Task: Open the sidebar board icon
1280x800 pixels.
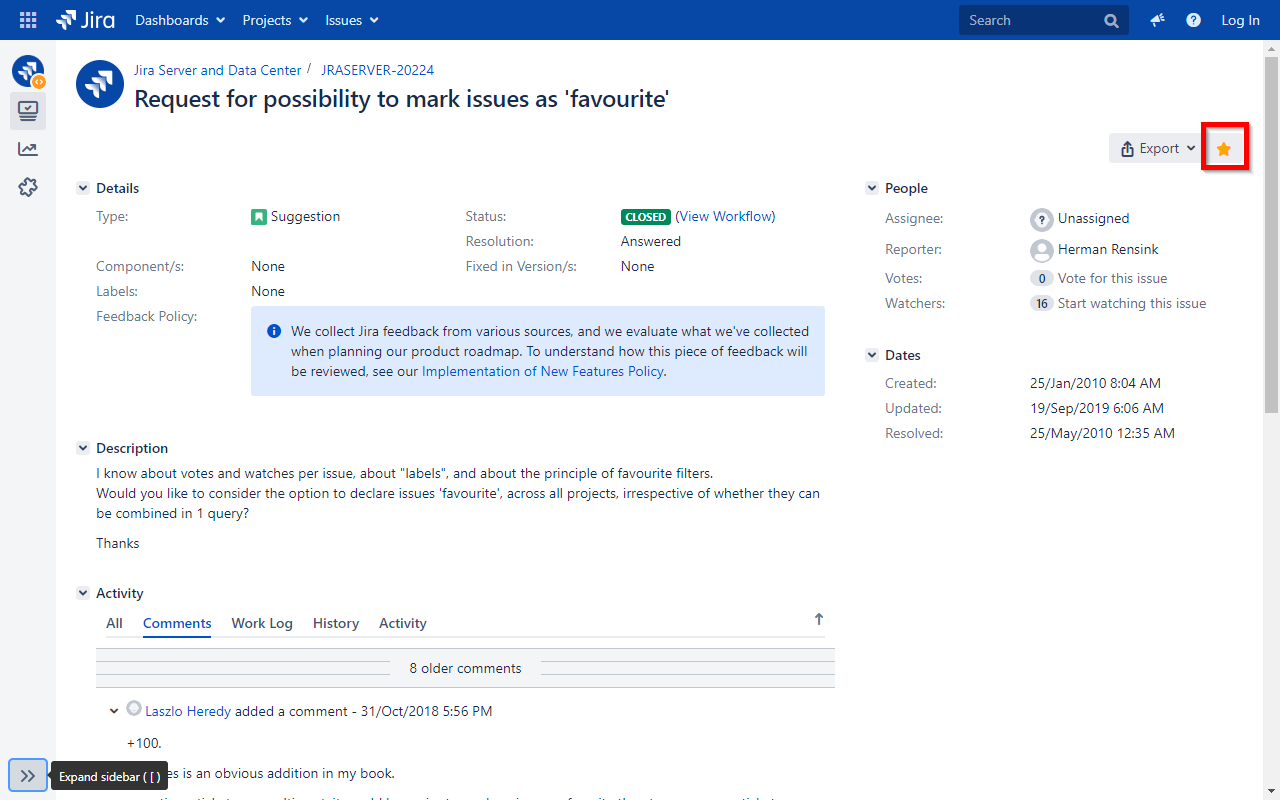Action: click(28, 110)
